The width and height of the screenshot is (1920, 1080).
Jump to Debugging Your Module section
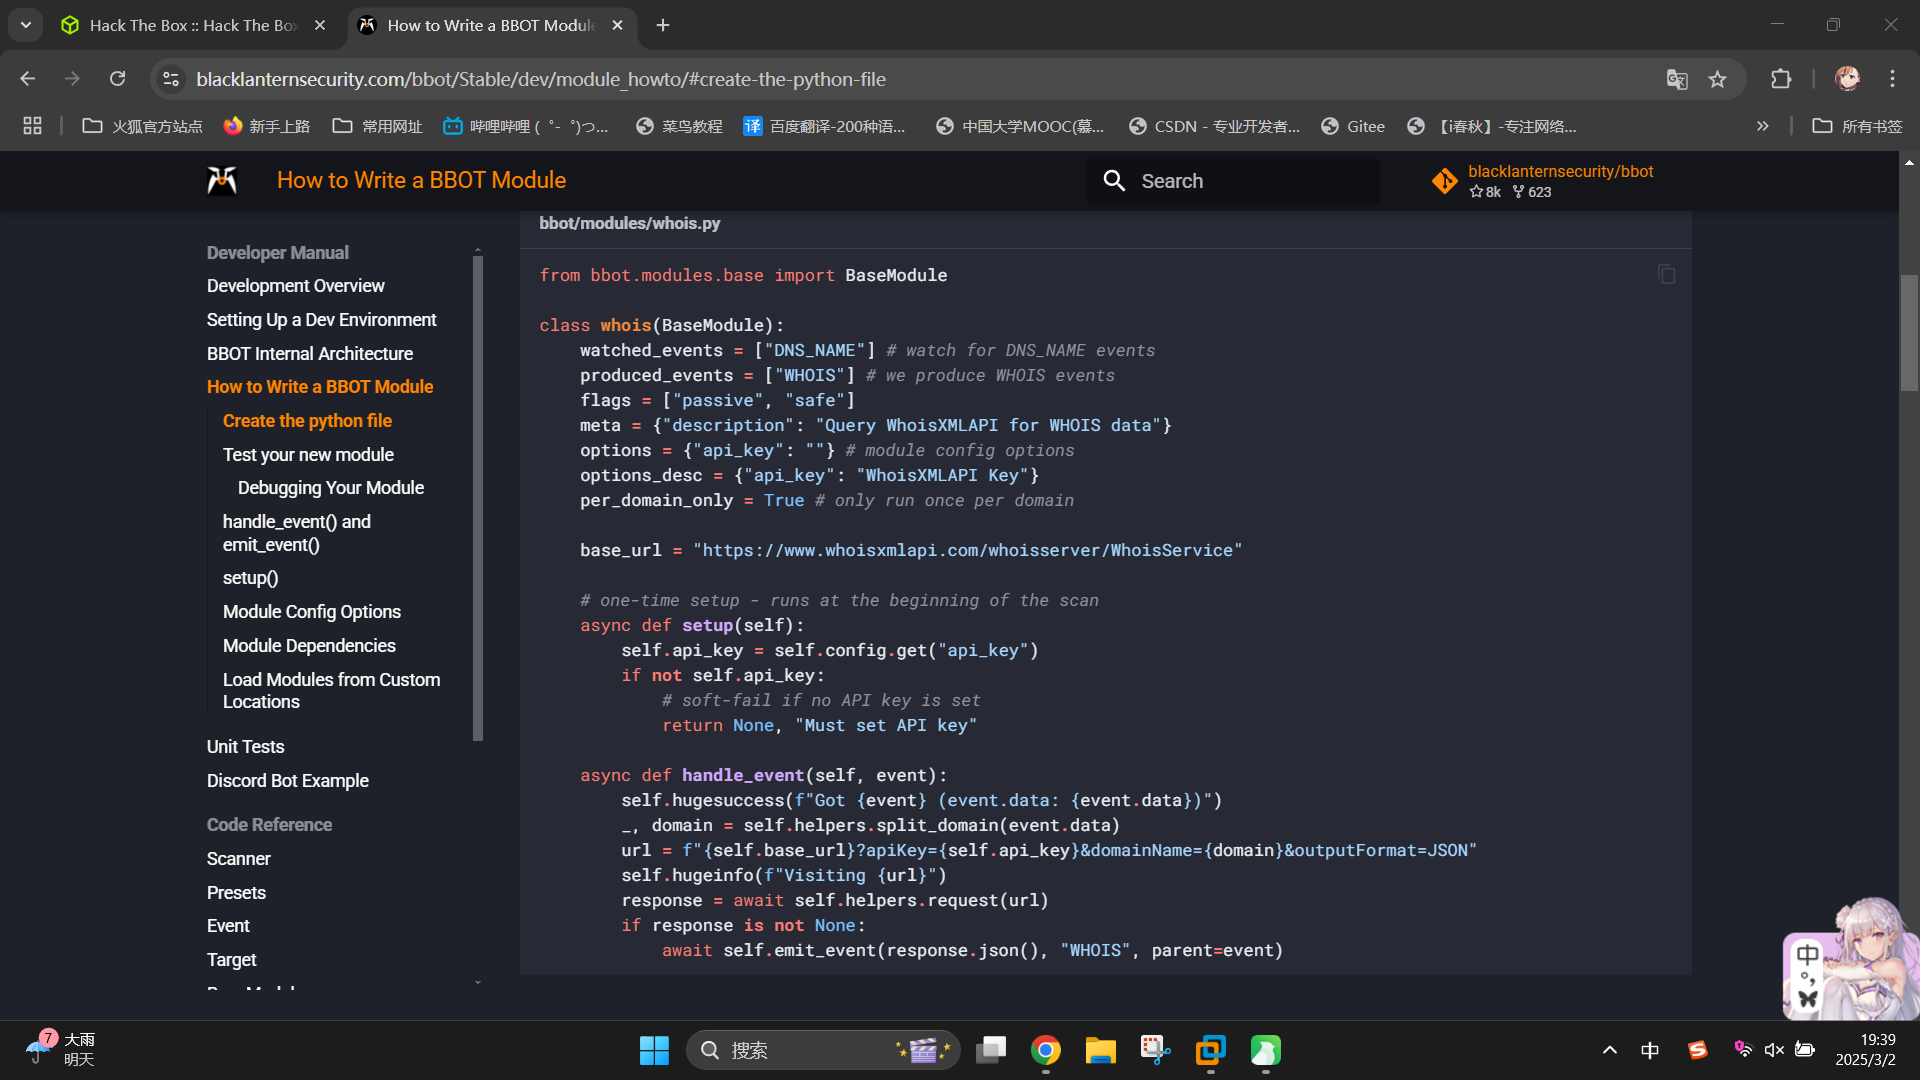(331, 488)
